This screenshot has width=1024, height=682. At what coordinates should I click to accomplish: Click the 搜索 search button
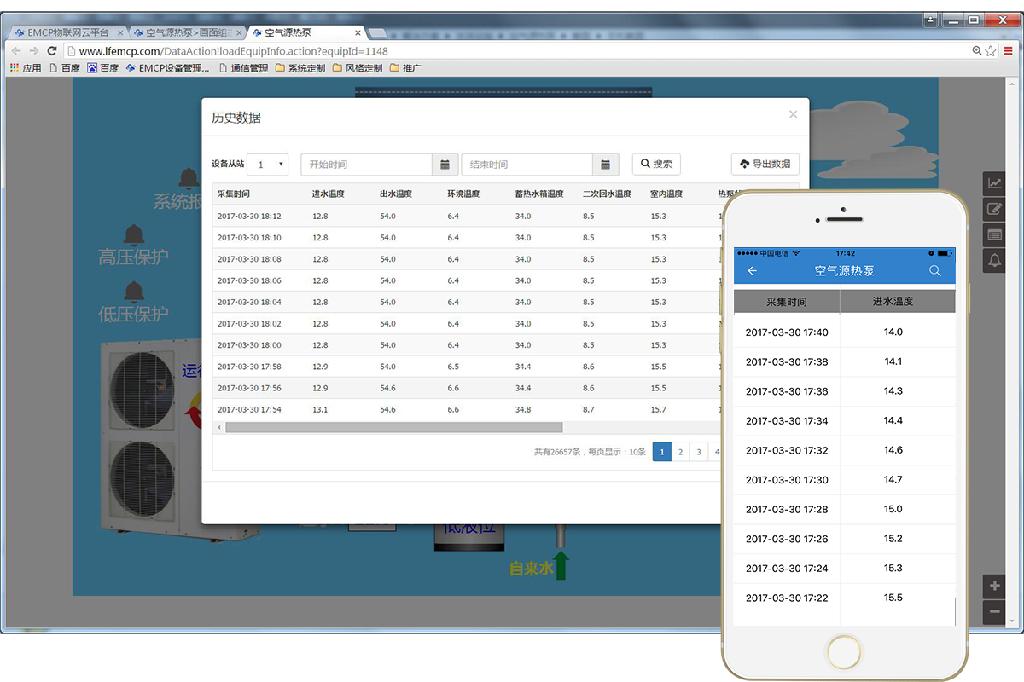656,164
